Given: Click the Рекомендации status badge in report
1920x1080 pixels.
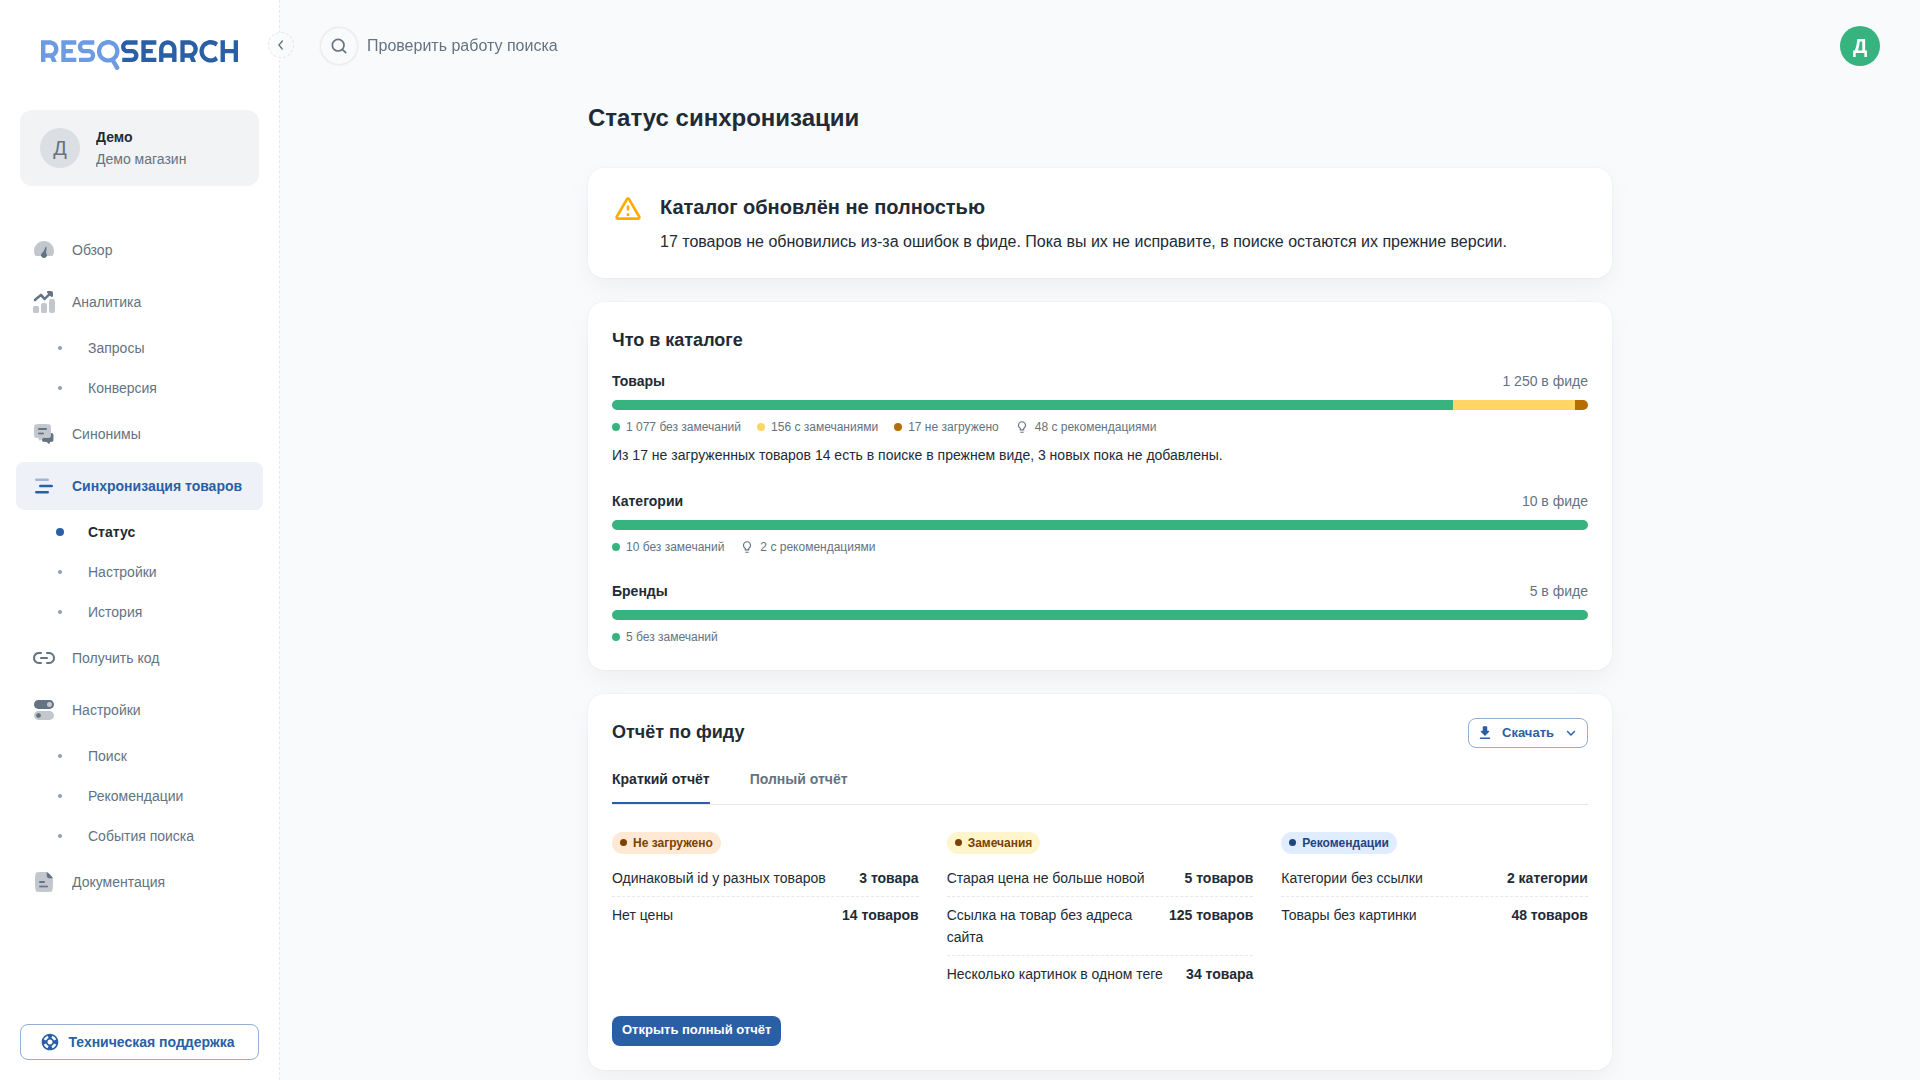Looking at the screenshot, I should [x=1338, y=843].
